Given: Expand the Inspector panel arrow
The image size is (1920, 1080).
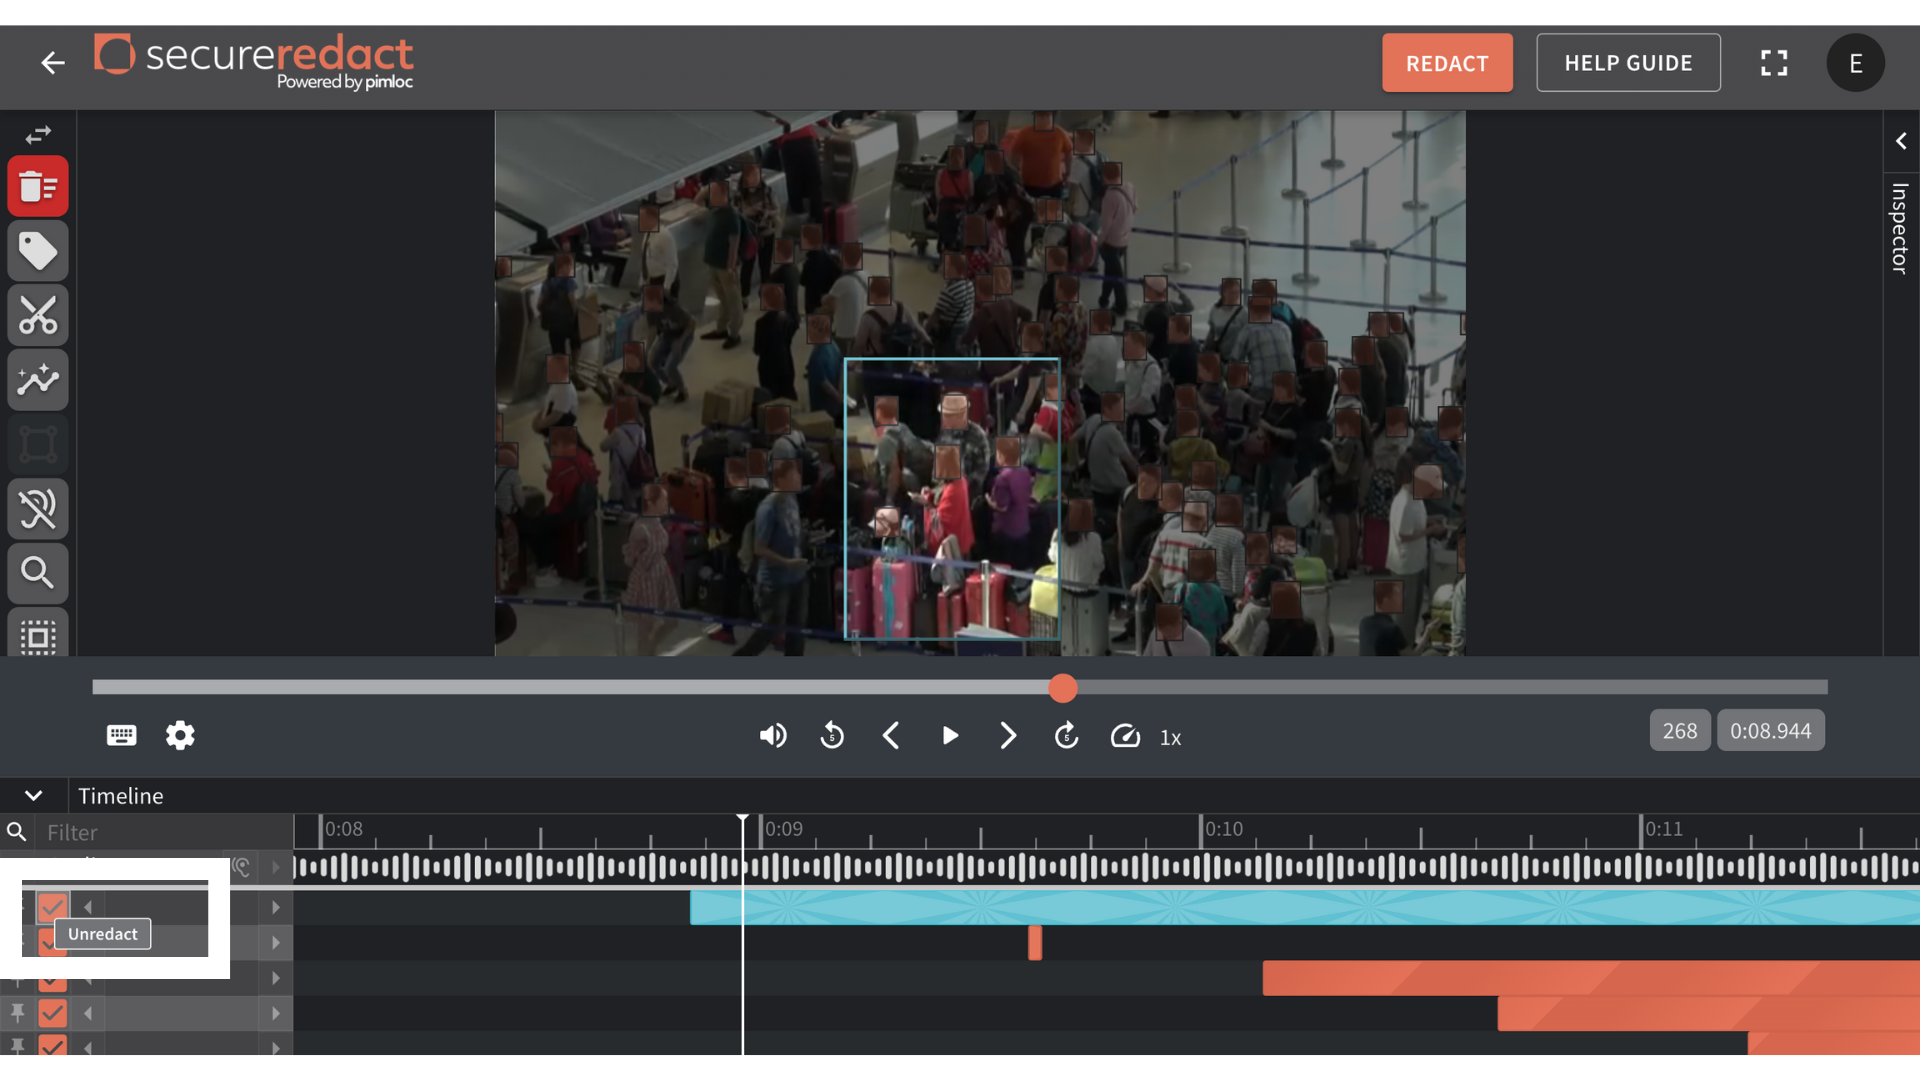Looking at the screenshot, I should tap(1901, 141).
